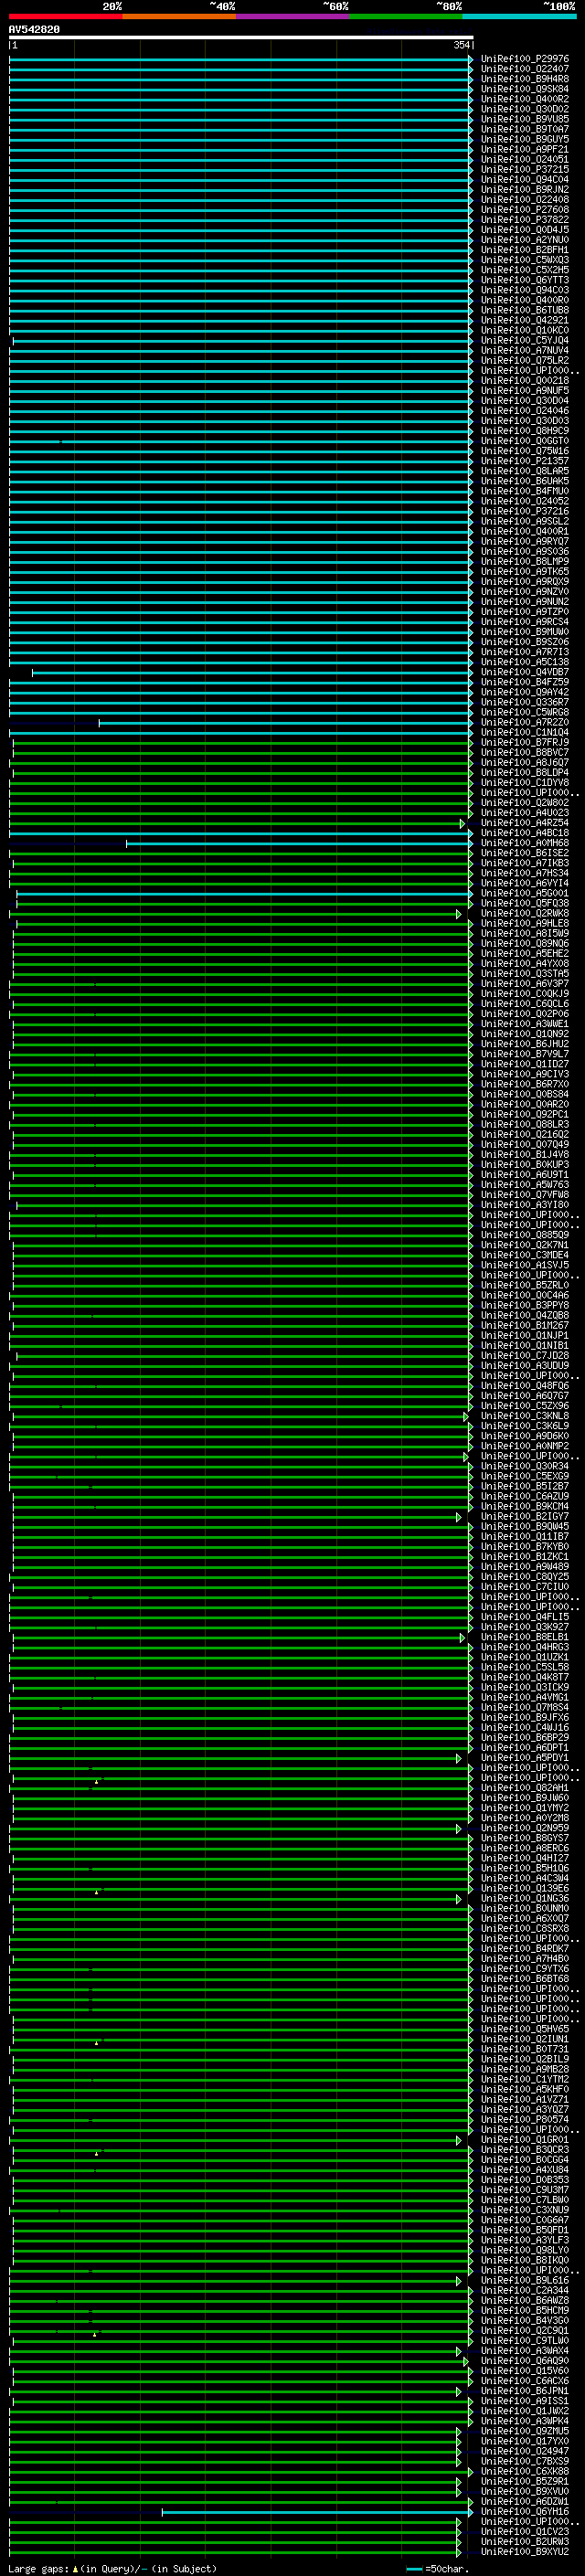Select the UniRef100_A7HS34 label
585x2576 pixels.
point(525,873)
